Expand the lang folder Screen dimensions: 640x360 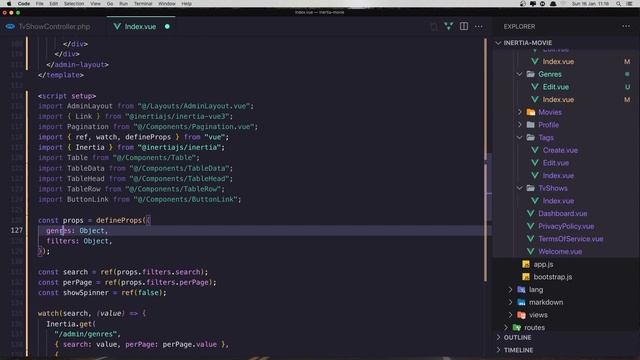pyautogui.click(x=510, y=289)
